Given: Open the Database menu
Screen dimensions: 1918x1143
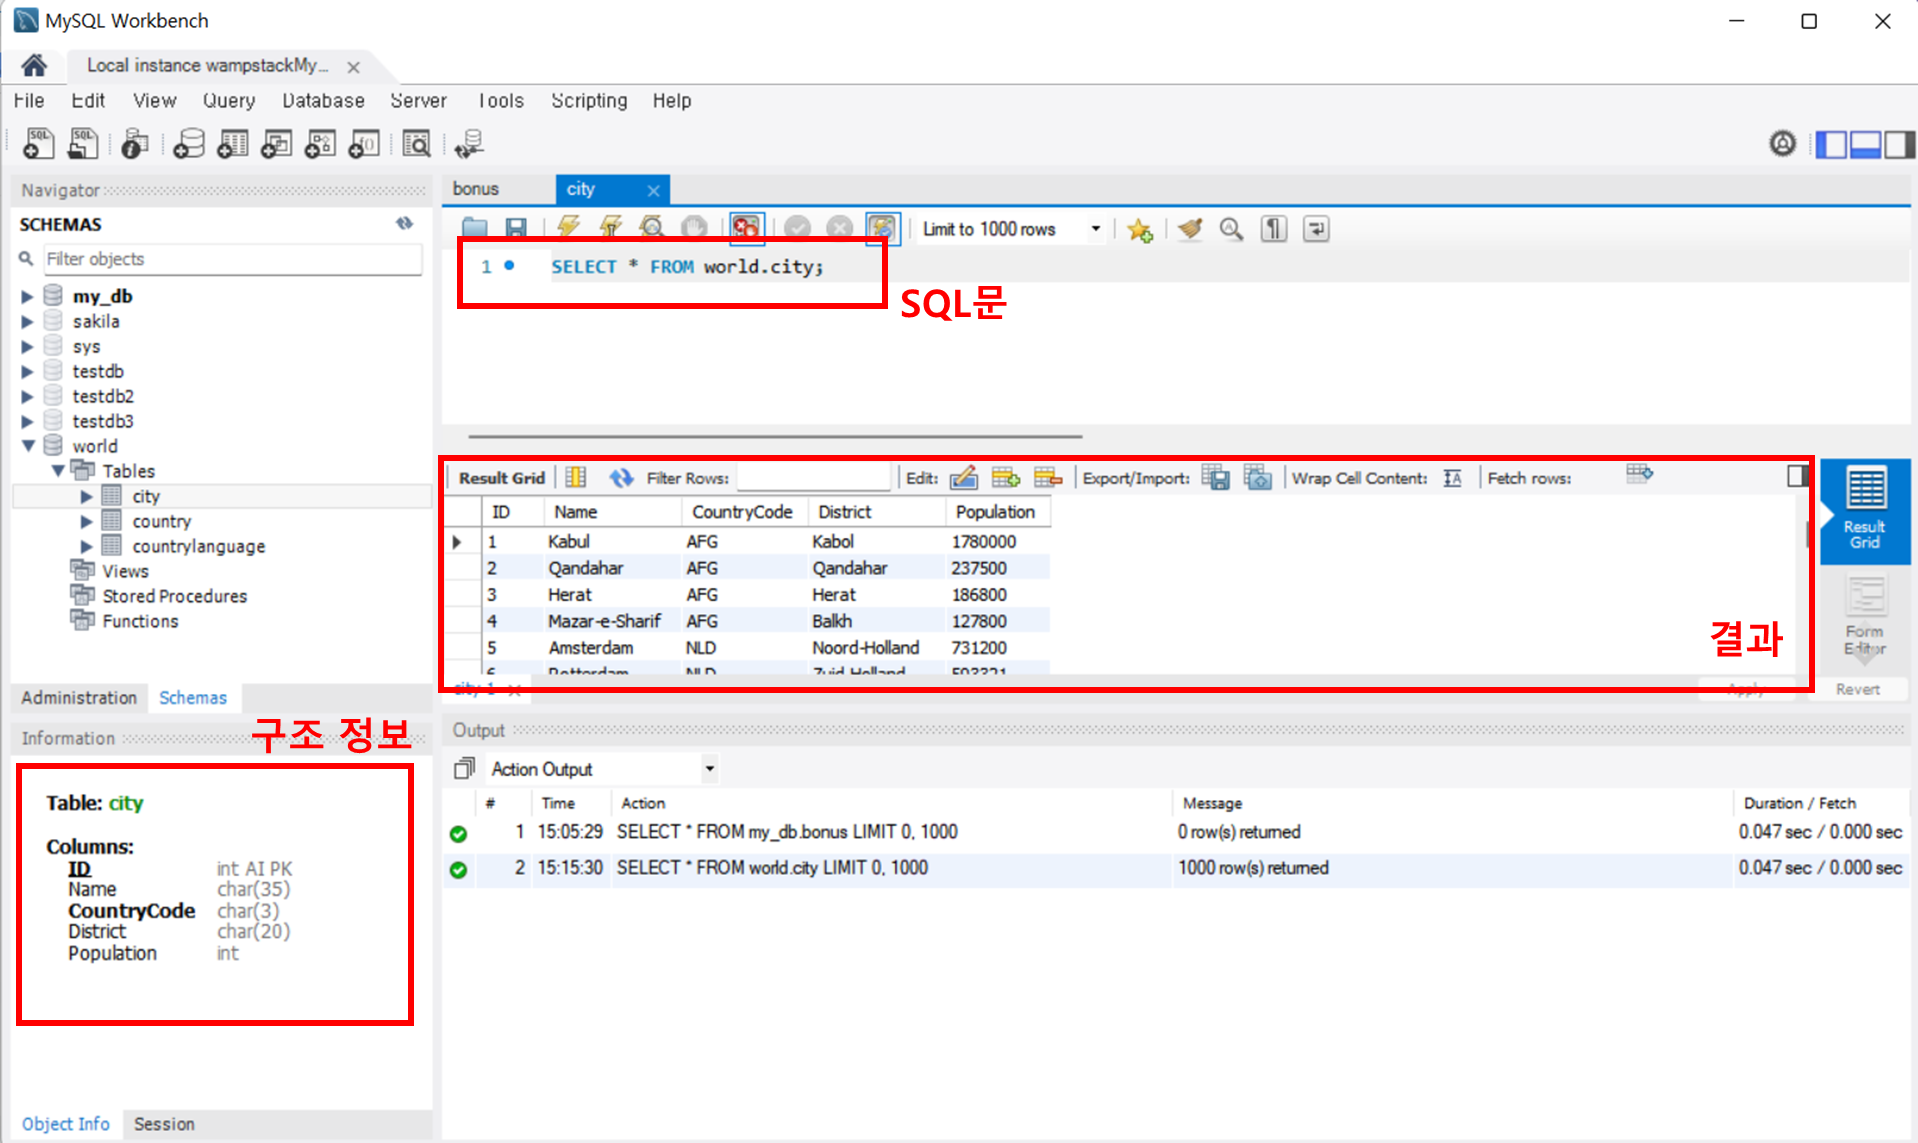Looking at the screenshot, I should point(323,101).
